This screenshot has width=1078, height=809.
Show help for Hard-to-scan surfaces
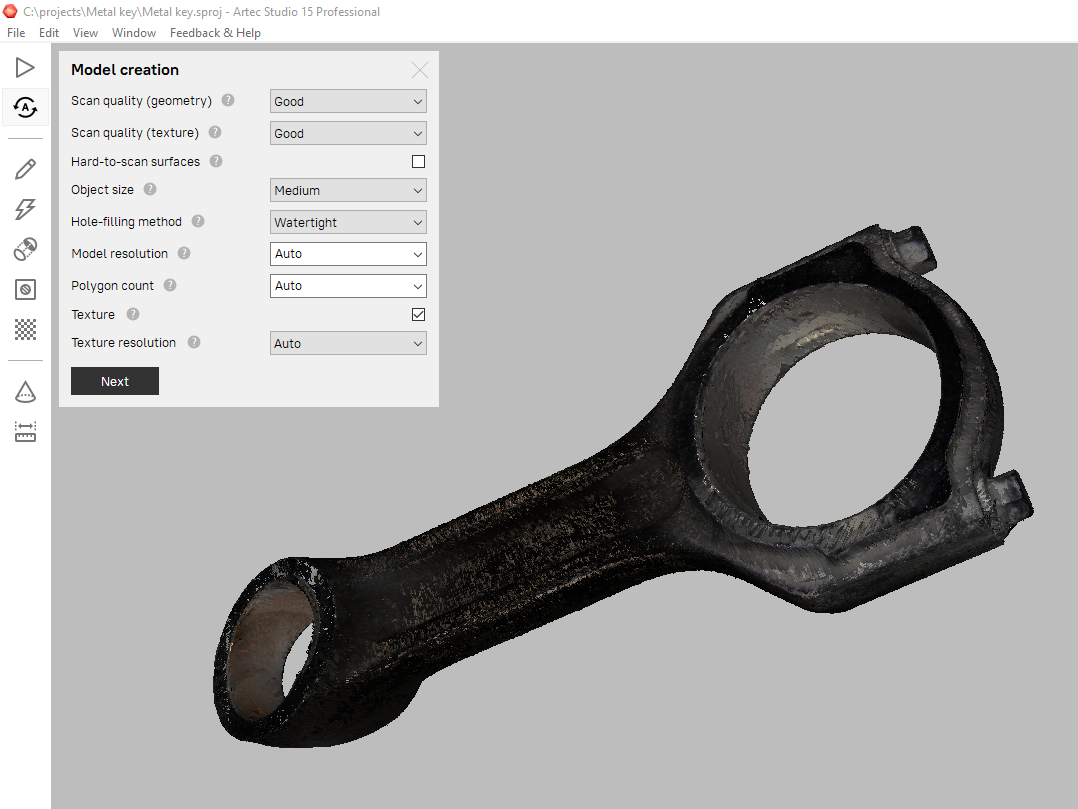click(x=216, y=161)
